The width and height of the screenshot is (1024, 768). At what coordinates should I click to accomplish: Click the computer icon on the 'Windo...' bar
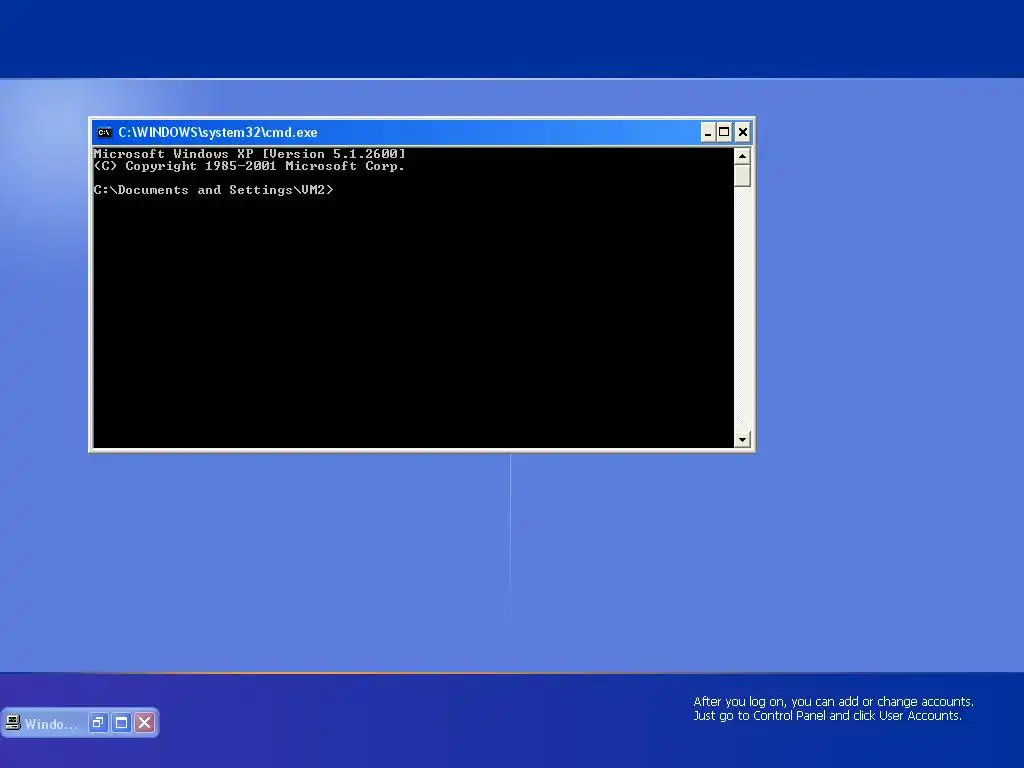pyautogui.click(x=12, y=722)
